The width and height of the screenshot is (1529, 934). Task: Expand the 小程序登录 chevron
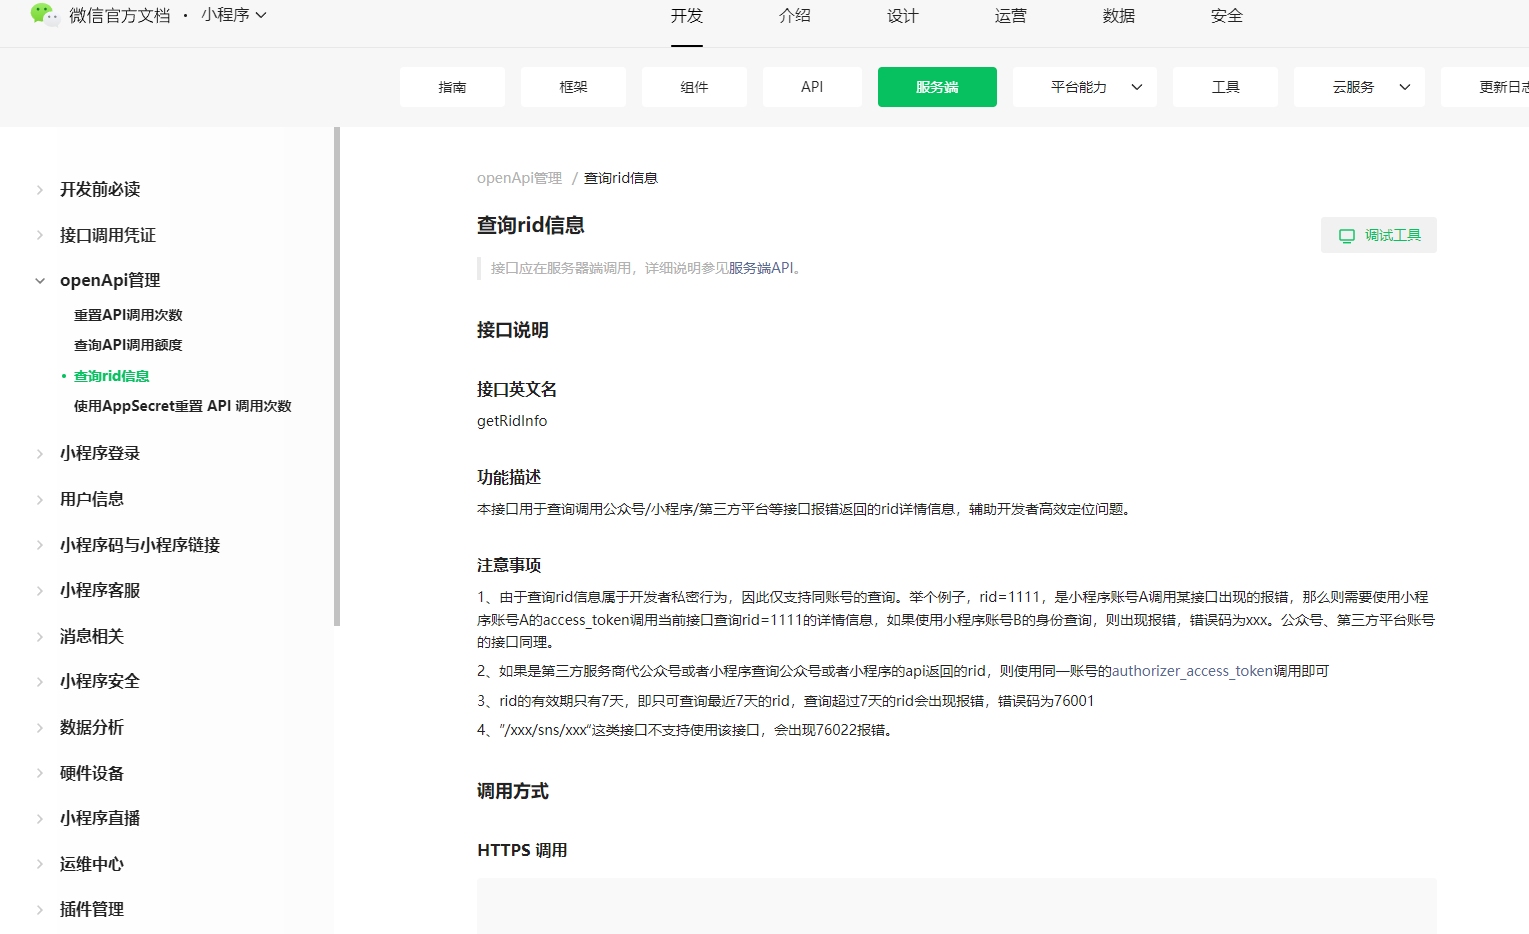(39, 454)
